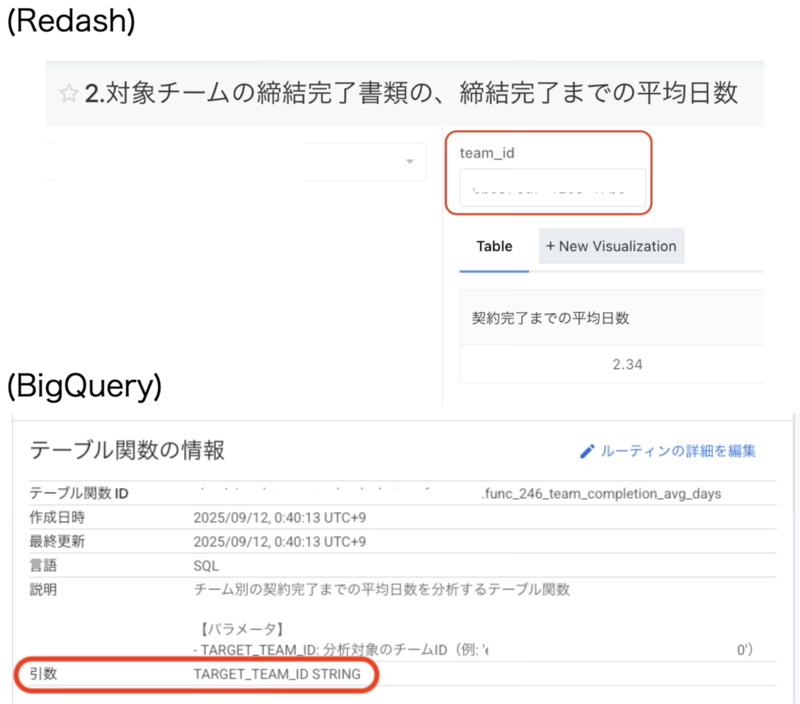Focus the team_id parameter input field
Screen dimensions: 800x704
(553, 188)
